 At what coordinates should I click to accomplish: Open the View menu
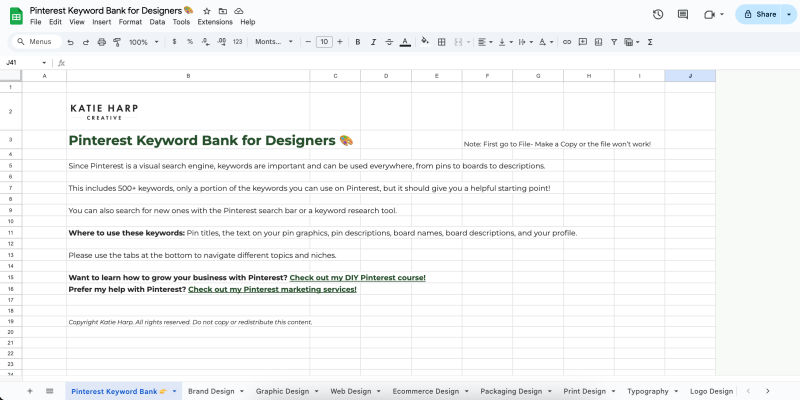click(x=77, y=22)
